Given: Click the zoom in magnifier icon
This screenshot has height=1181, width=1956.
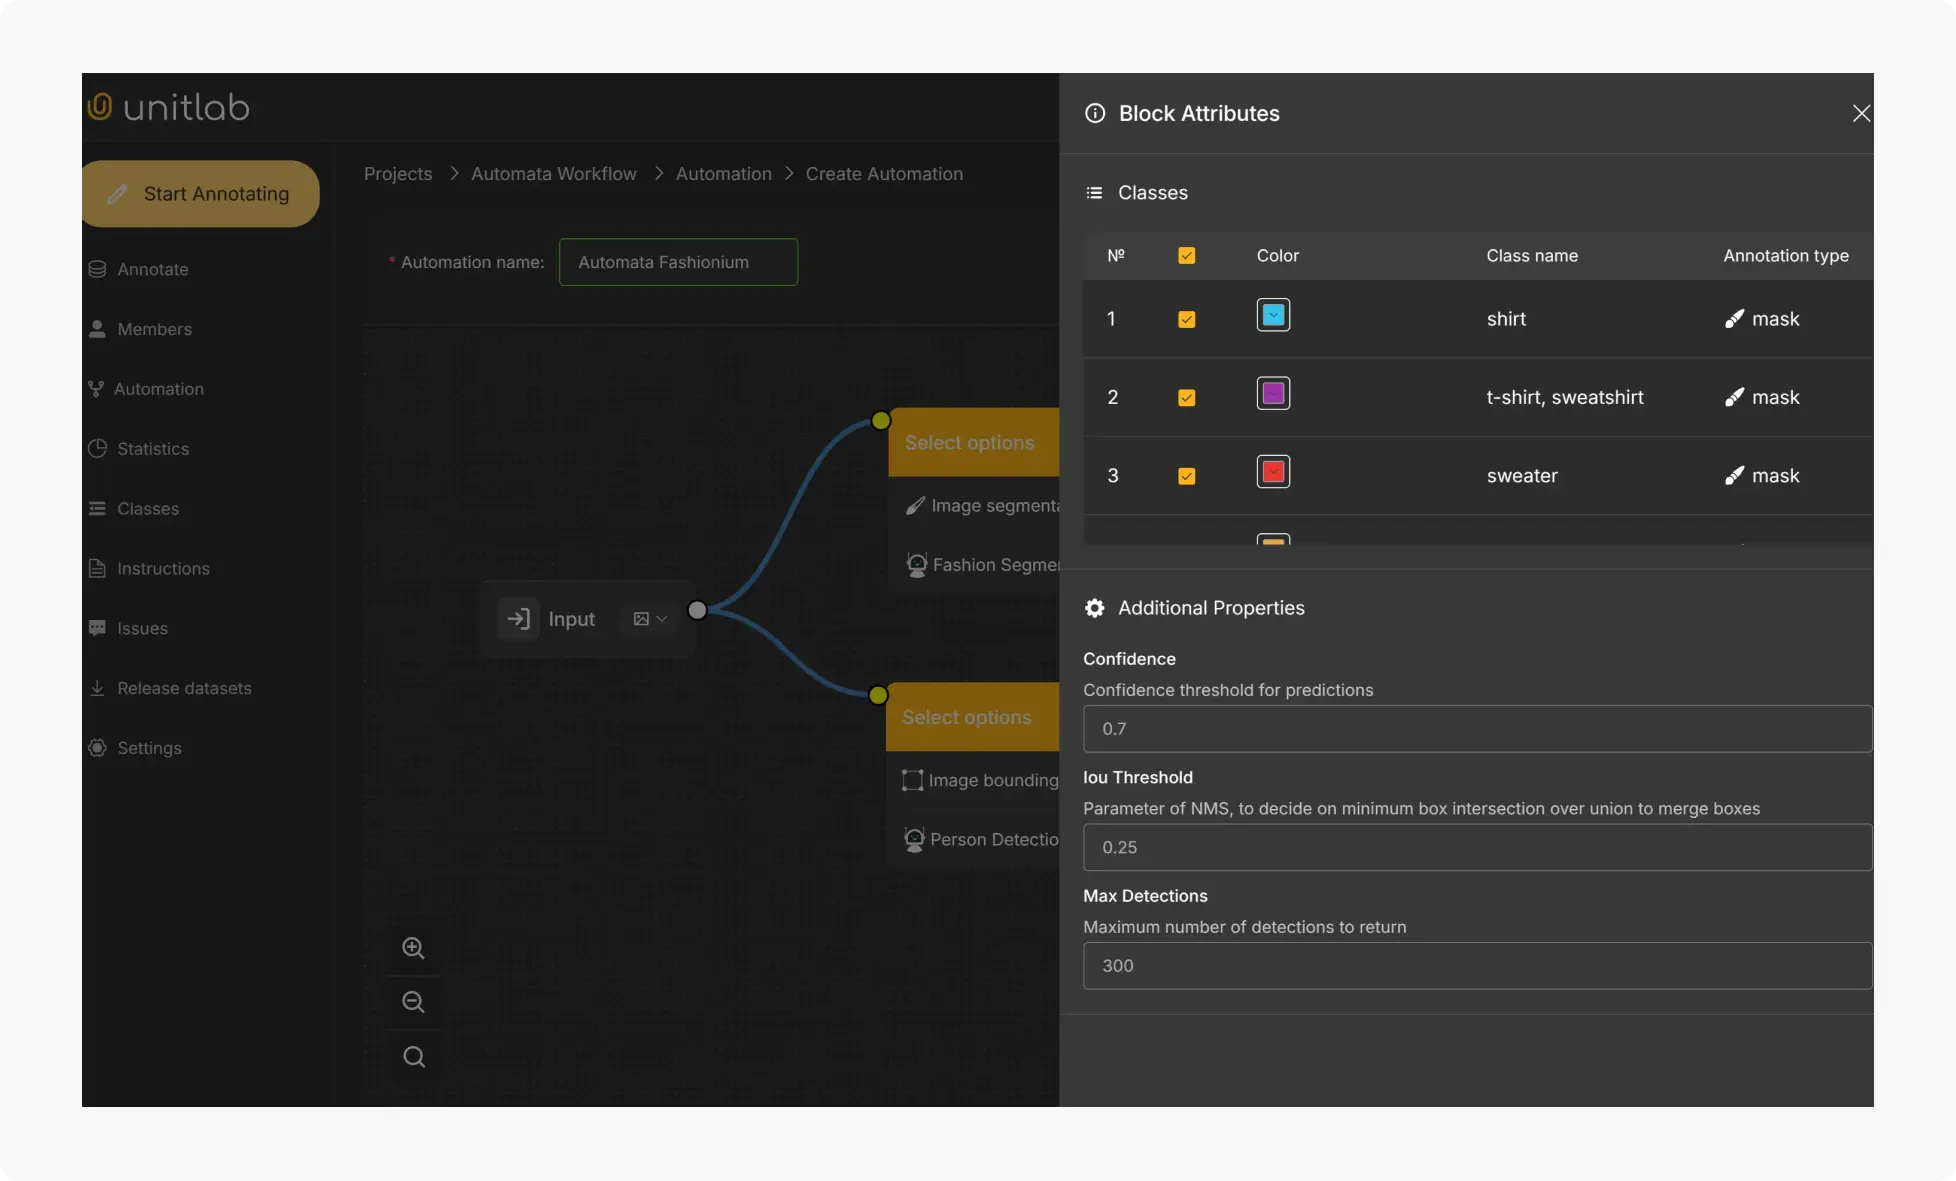Looking at the screenshot, I should click(413, 948).
